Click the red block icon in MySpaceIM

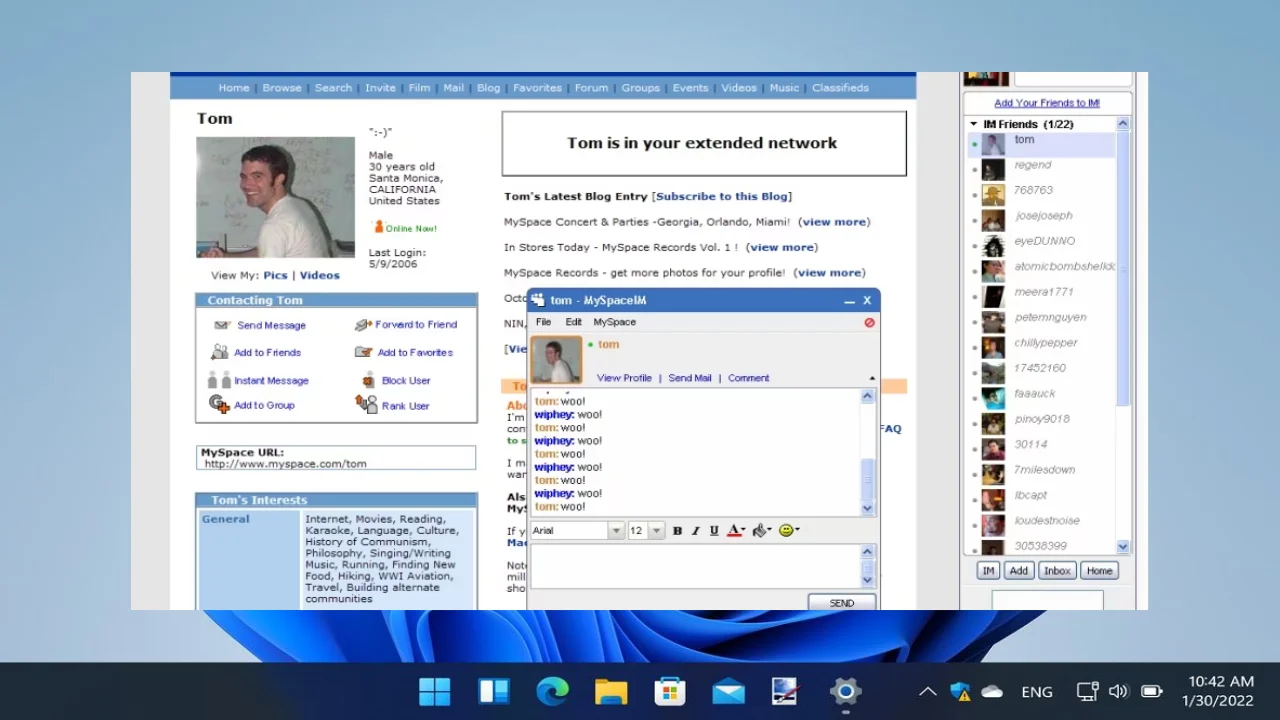pos(869,322)
